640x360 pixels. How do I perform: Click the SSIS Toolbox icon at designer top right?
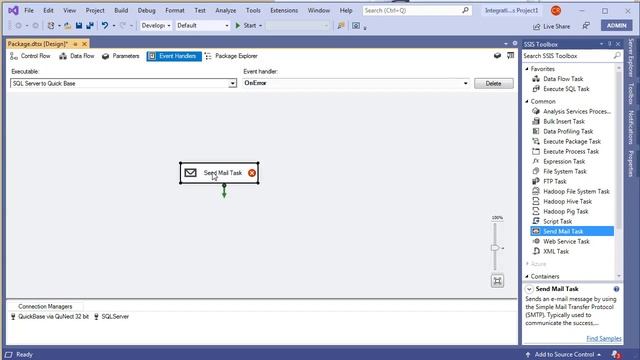(x=510, y=56)
